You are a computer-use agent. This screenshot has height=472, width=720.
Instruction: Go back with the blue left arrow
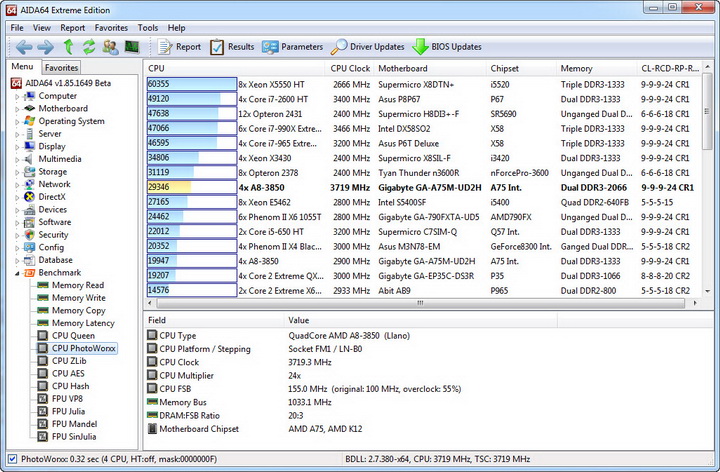point(24,47)
